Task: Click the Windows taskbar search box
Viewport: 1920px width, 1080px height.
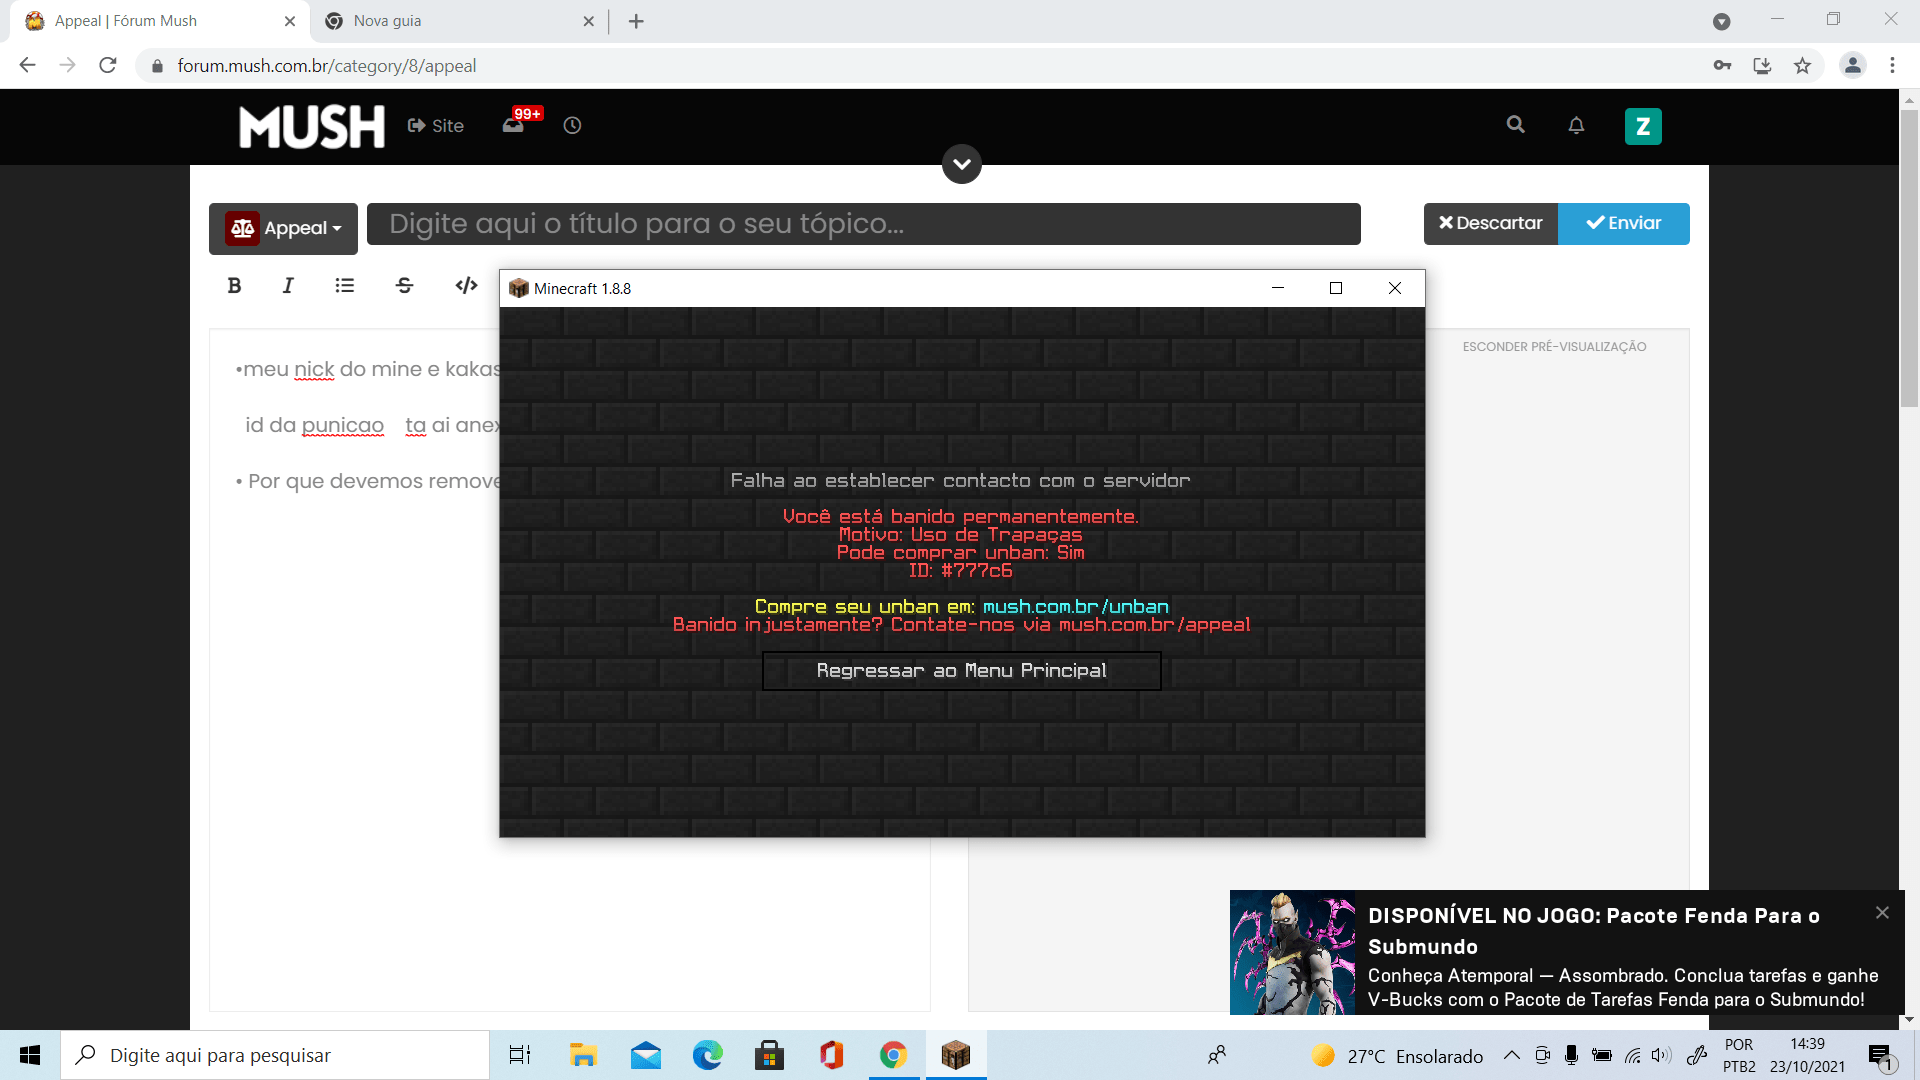Action: coord(276,1056)
